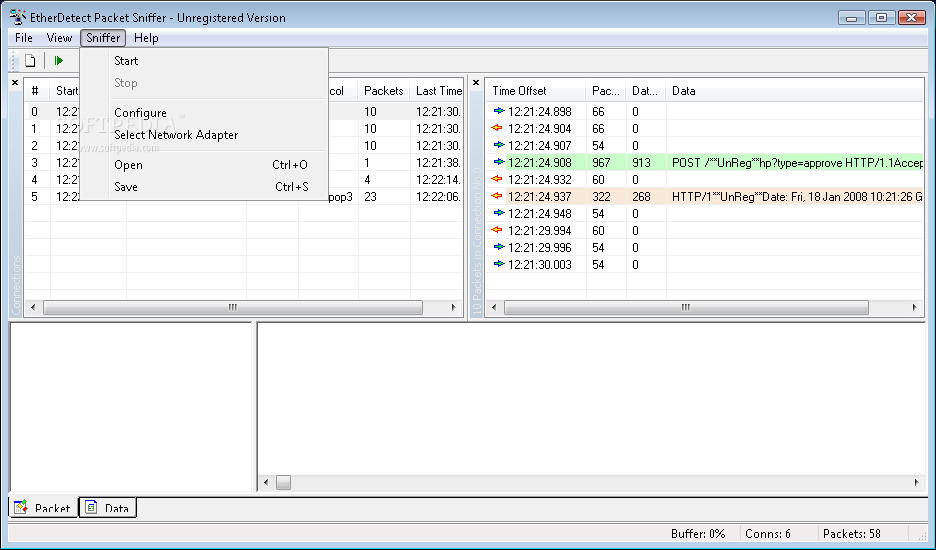The height and width of the screenshot is (550, 936).
Task: Click the Last Time column header
Action: [x=437, y=91]
